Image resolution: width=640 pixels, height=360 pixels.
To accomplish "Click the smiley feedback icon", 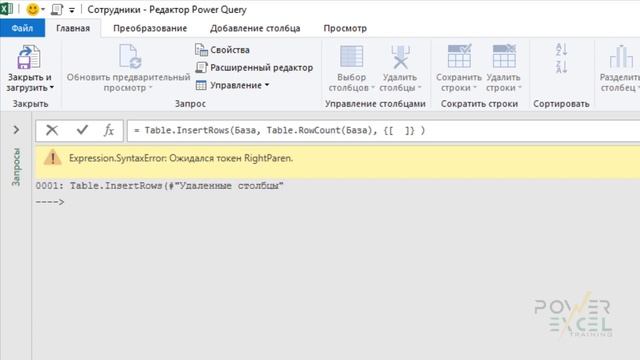I will click(x=32, y=9).
